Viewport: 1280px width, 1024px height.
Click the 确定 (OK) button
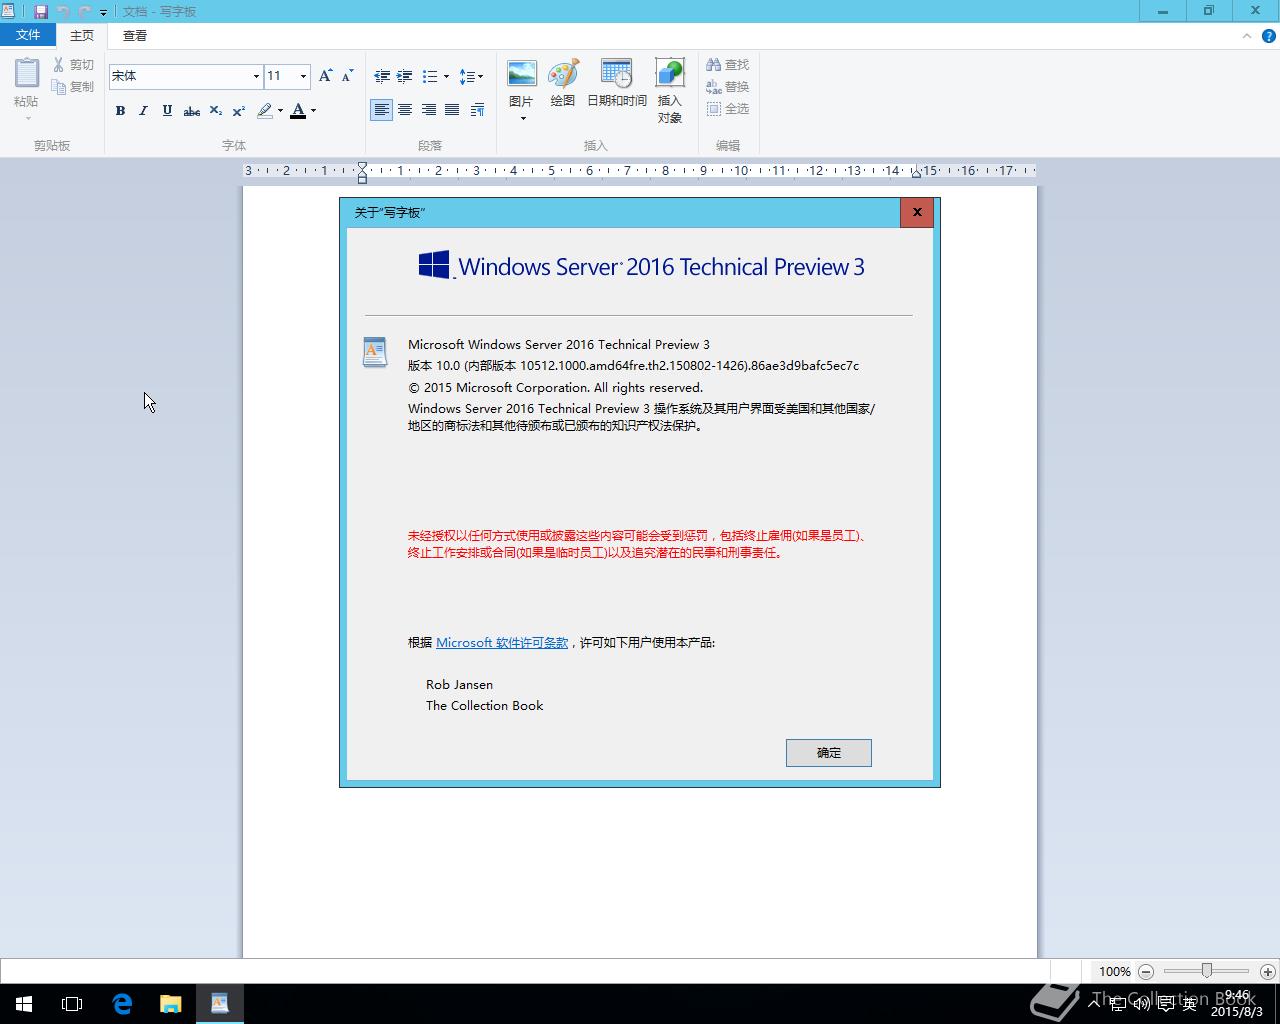829,753
